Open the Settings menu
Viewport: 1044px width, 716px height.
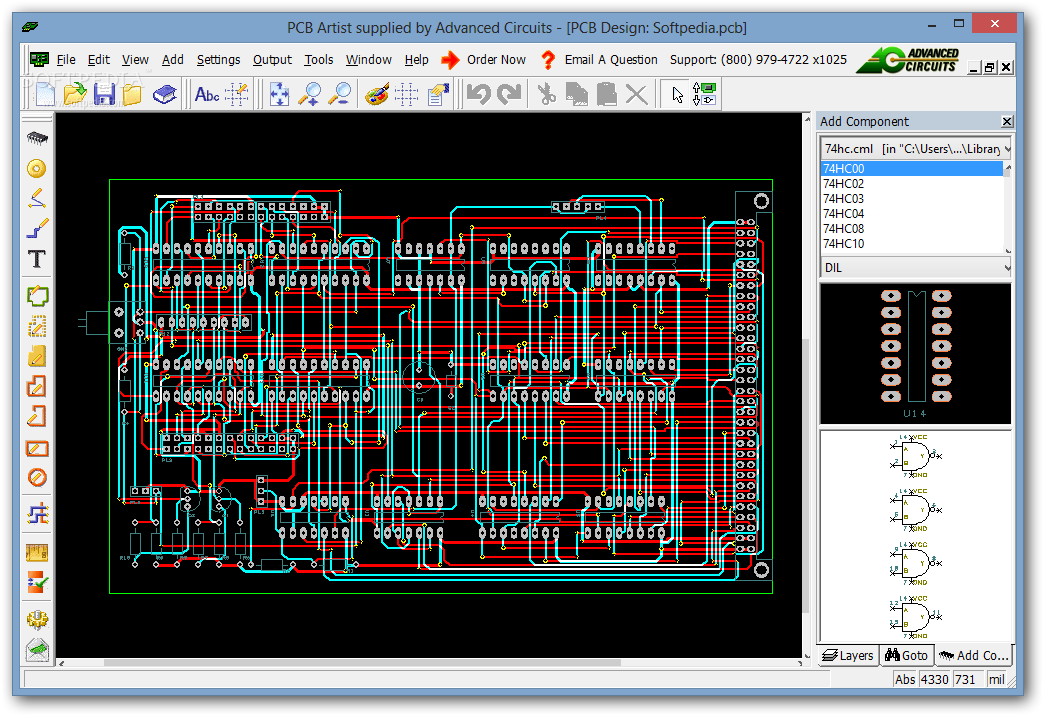(218, 59)
